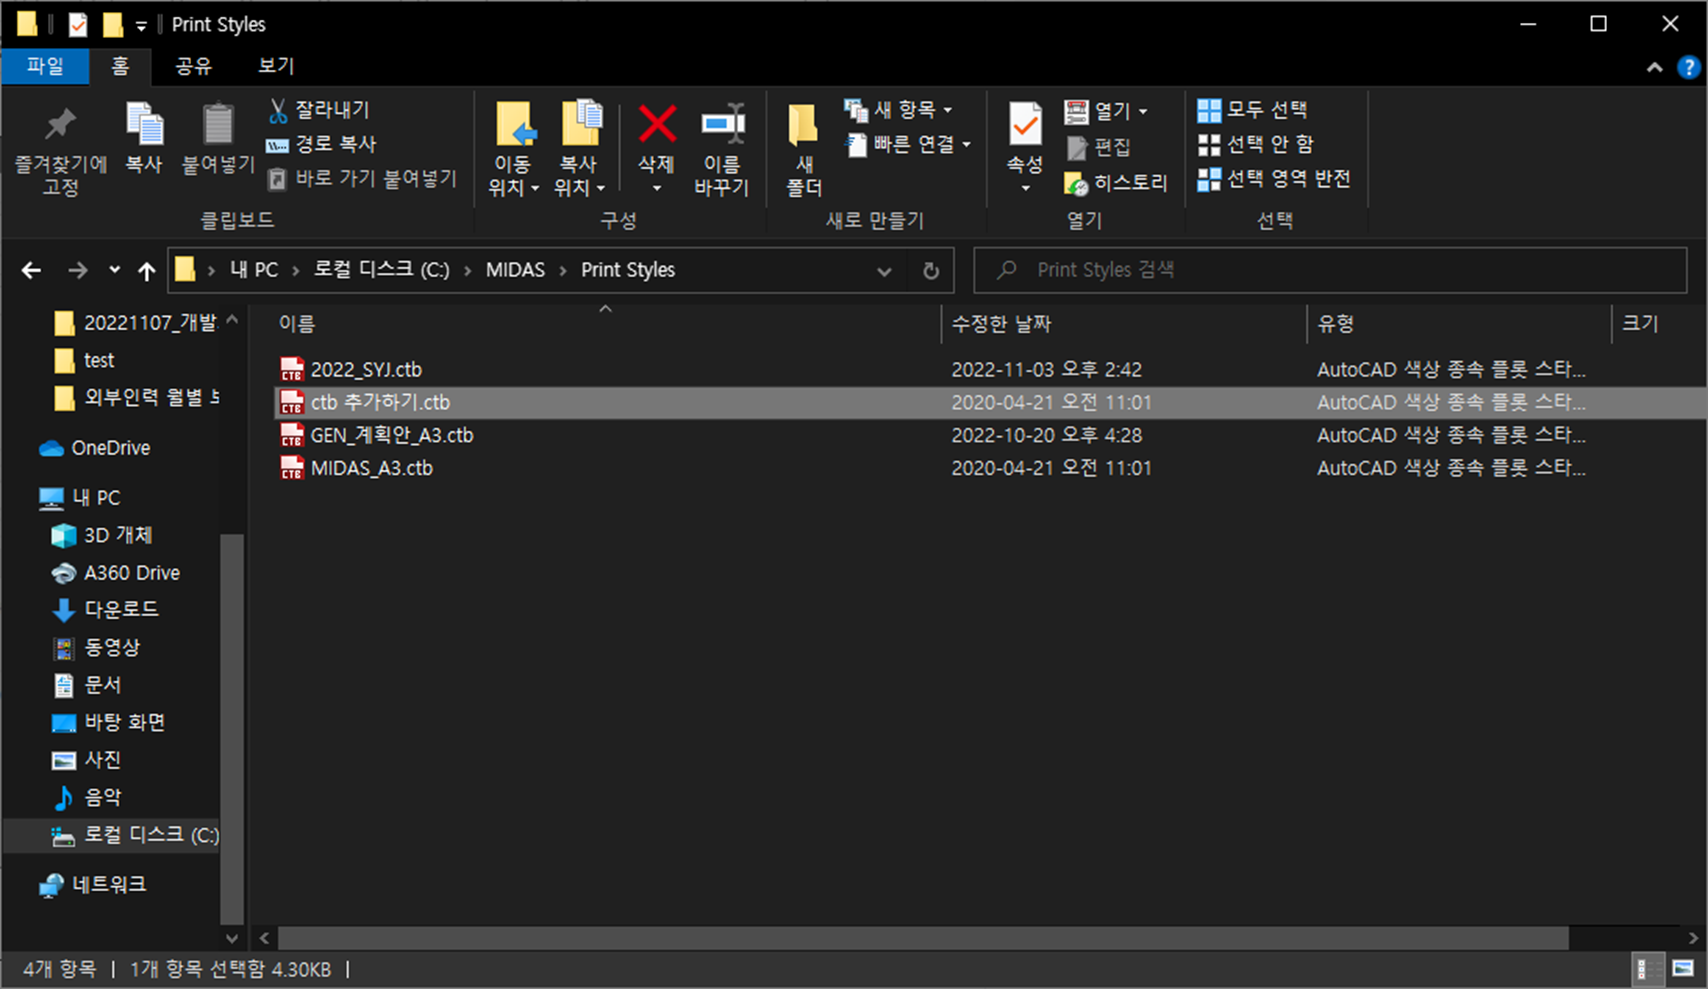Navigate back with the back arrow
The image size is (1708, 989).
click(x=31, y=270)
